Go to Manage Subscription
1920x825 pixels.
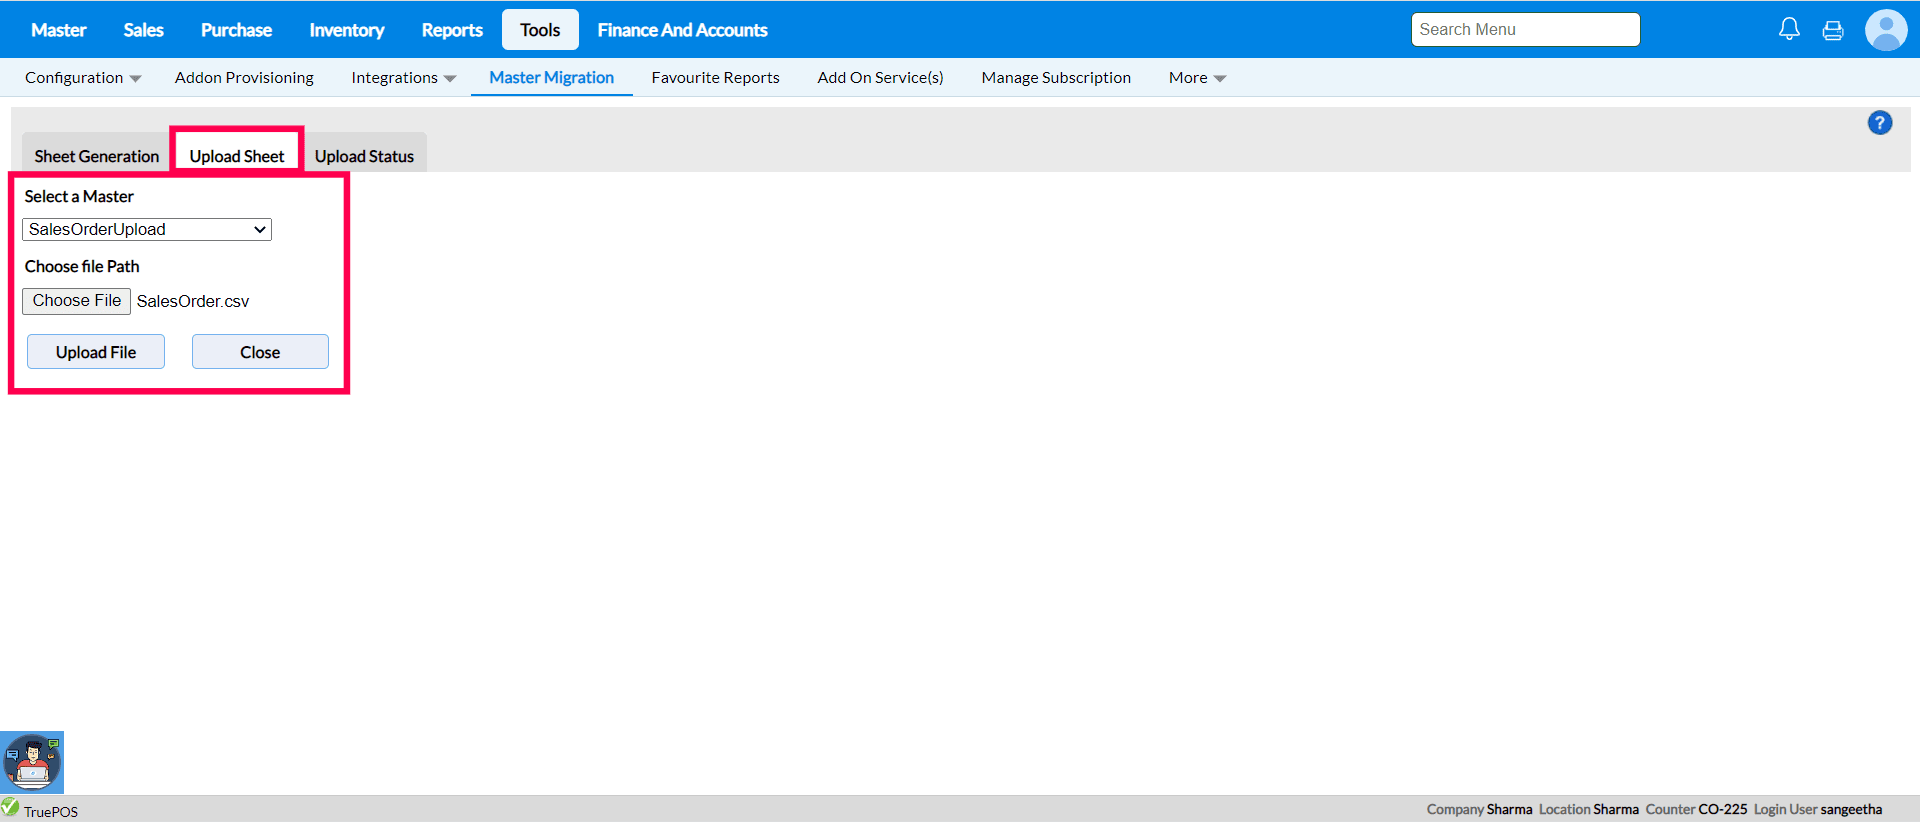(1056, 78)
